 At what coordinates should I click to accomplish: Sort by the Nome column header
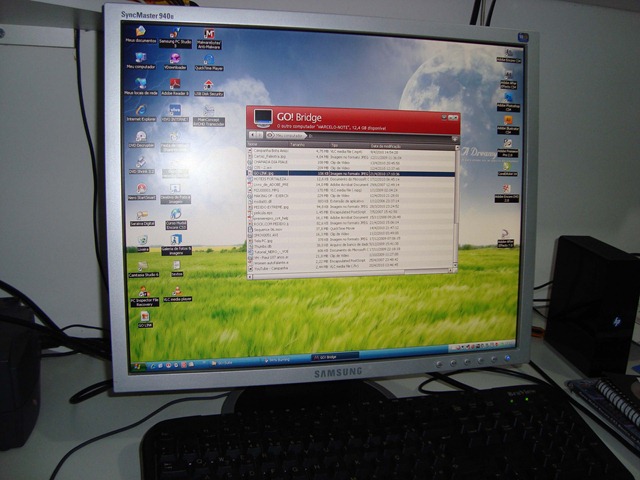pyautogui.click(x=268, y=144)
